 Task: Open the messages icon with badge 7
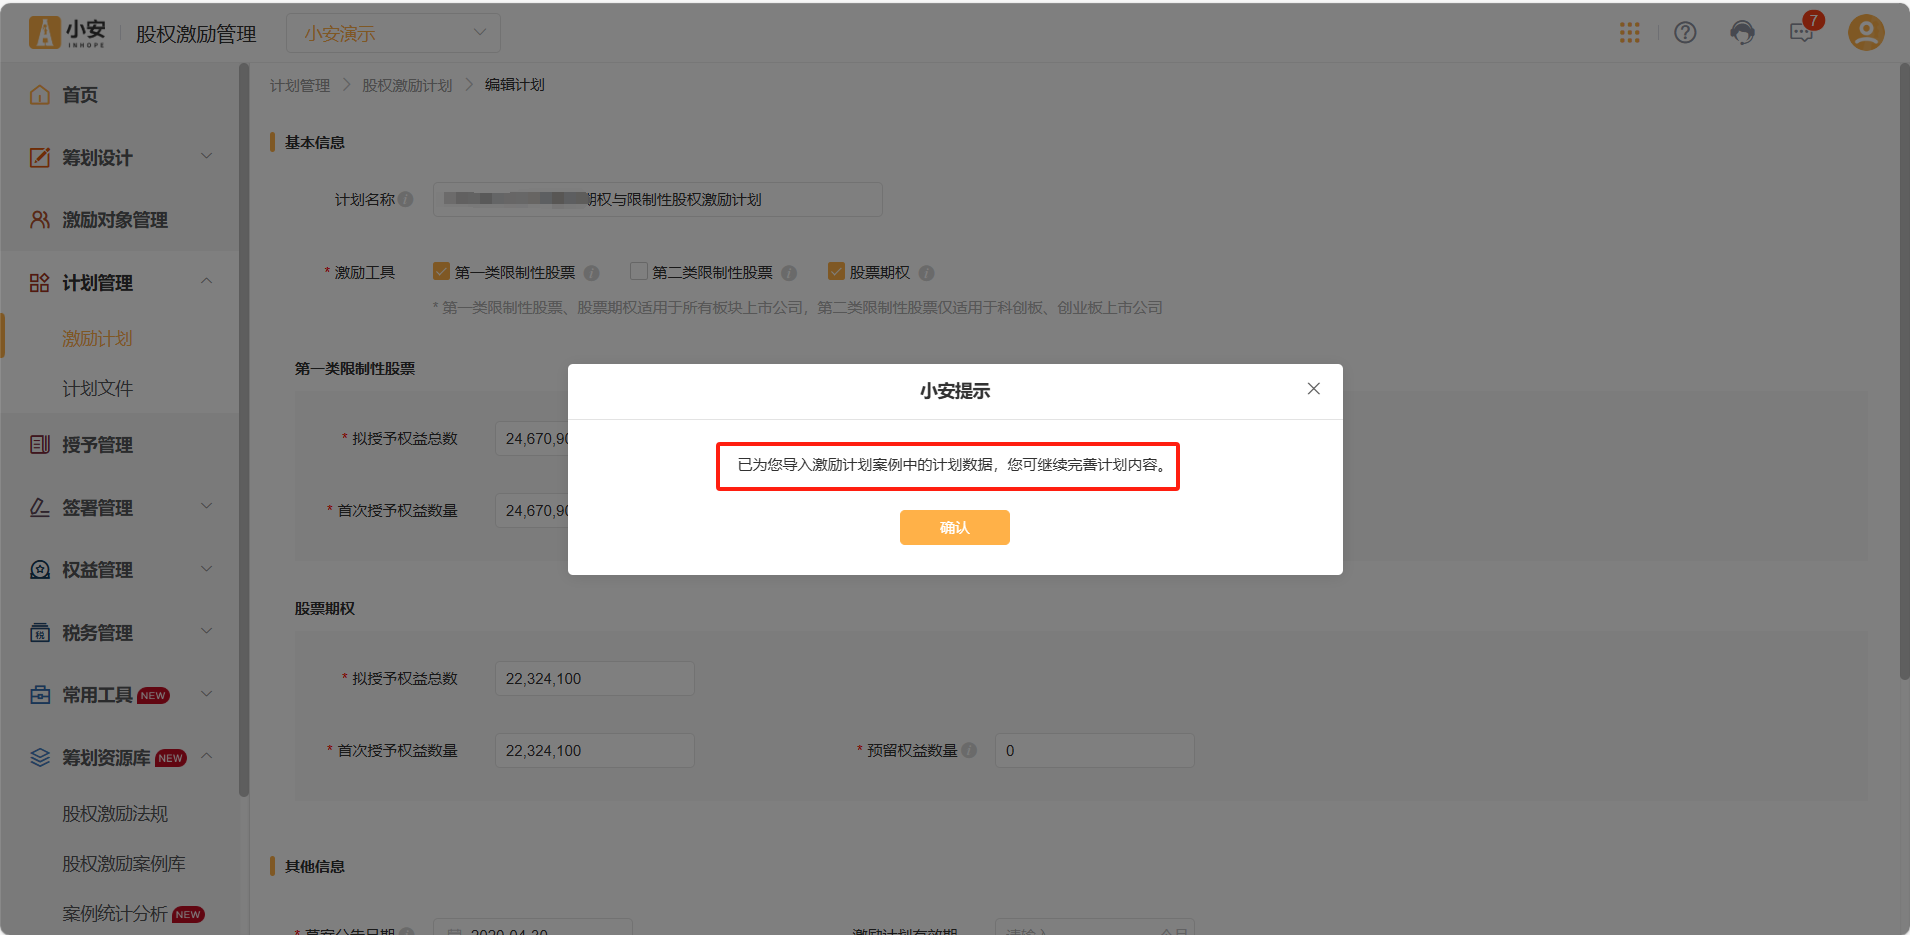point(1802,33)
